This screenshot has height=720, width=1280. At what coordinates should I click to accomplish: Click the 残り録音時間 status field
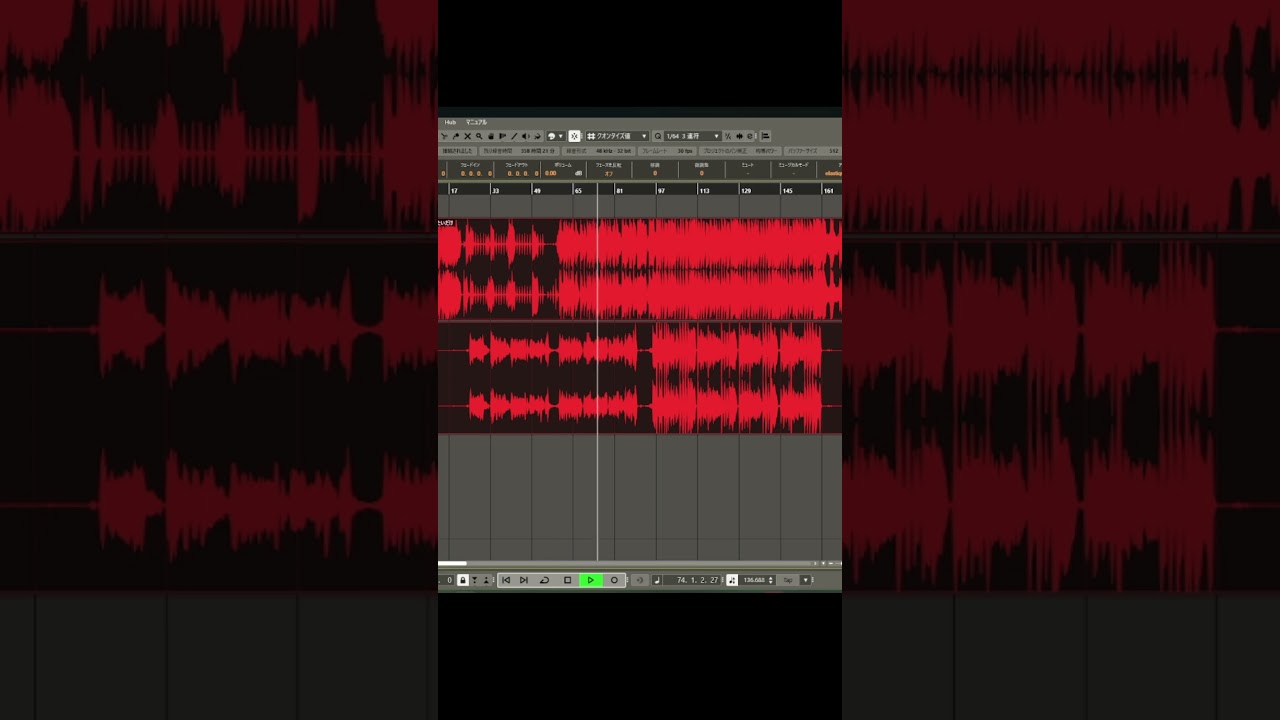pos(519,151)
